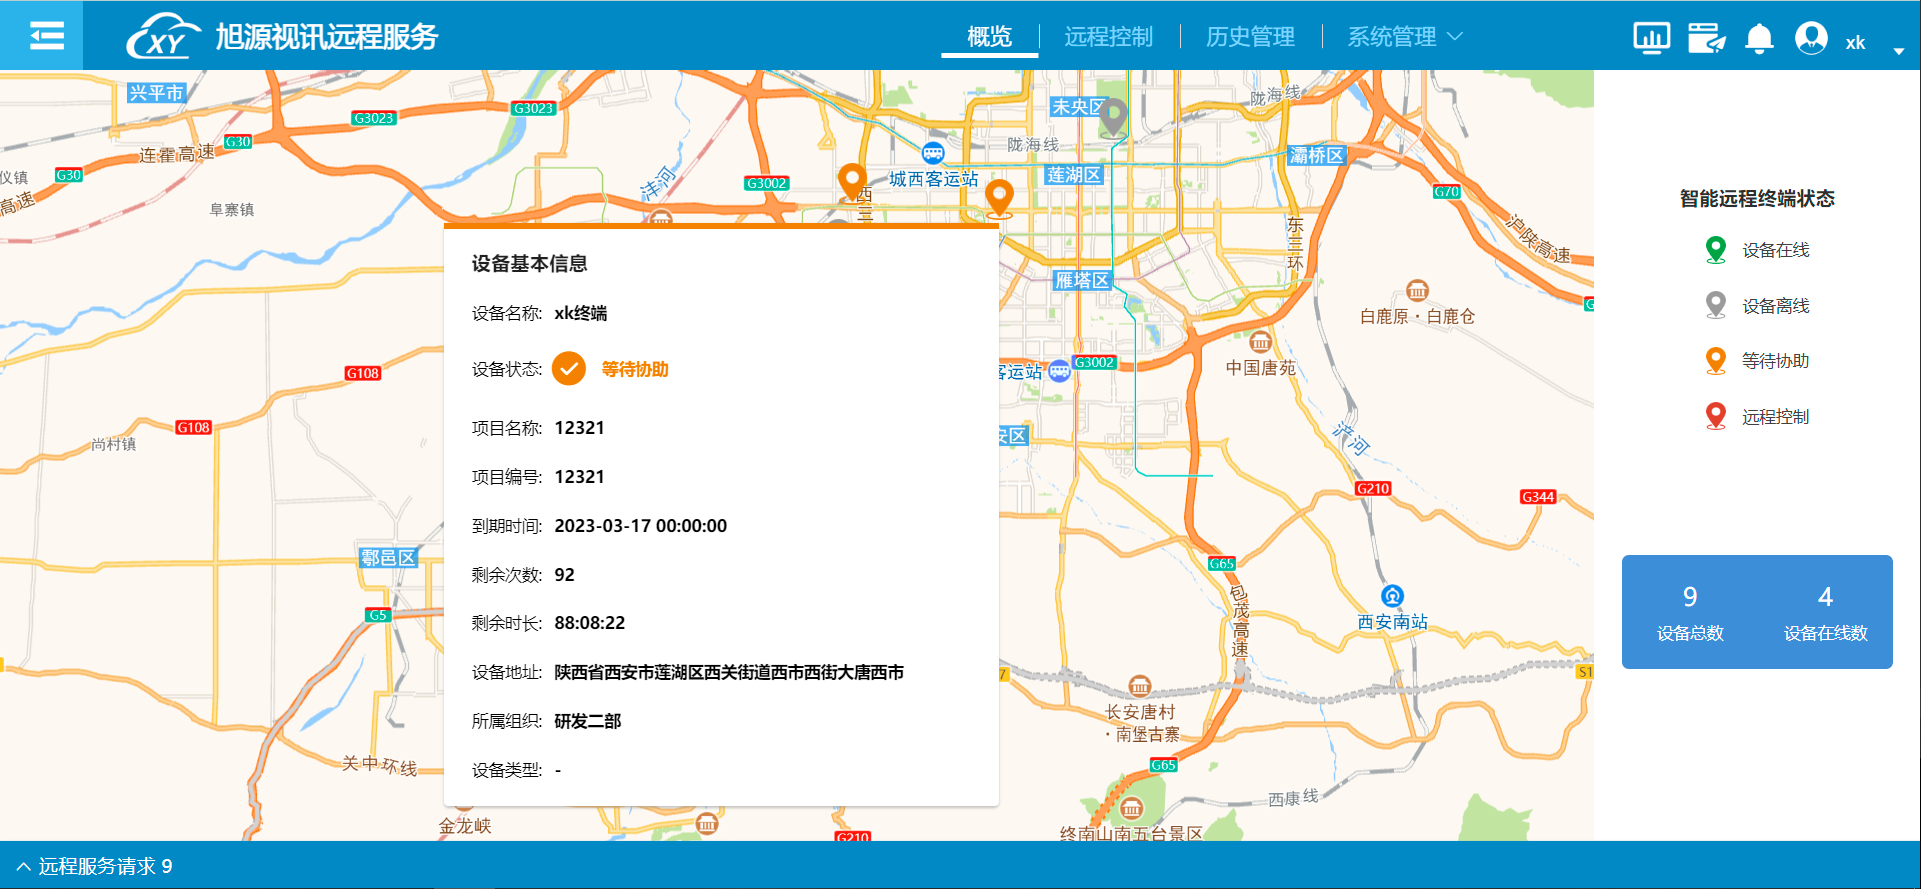Open the user account dropdown caret
The image size is (1921, 889).
coord(1898,51)
